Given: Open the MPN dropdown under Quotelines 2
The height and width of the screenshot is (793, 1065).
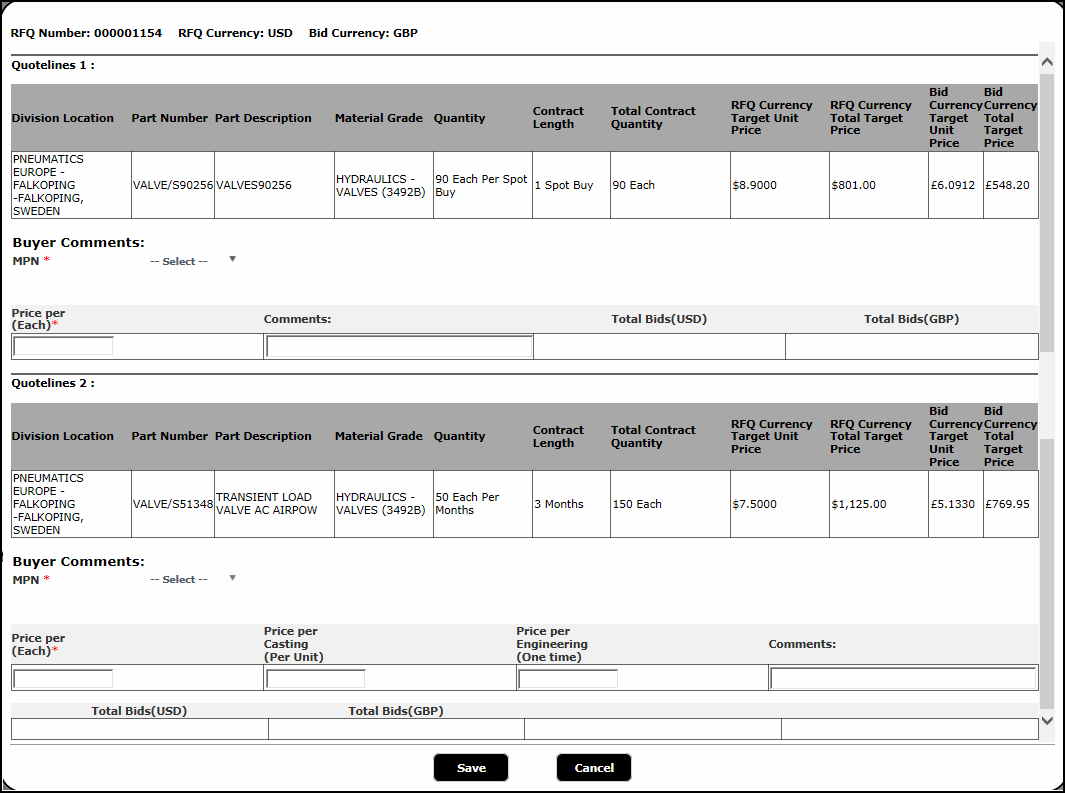Looking at the screenshot, I should [x=193, y=579].
